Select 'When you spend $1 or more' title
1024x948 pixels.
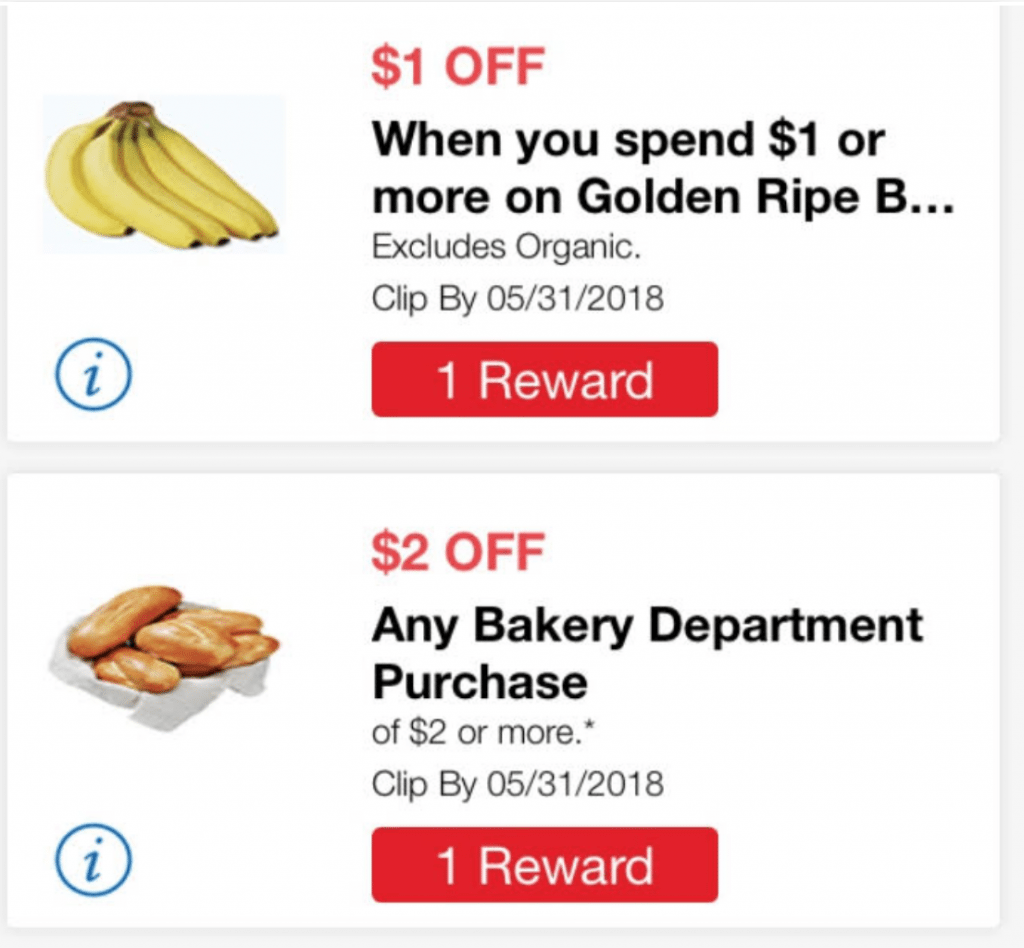click(662, 168)
